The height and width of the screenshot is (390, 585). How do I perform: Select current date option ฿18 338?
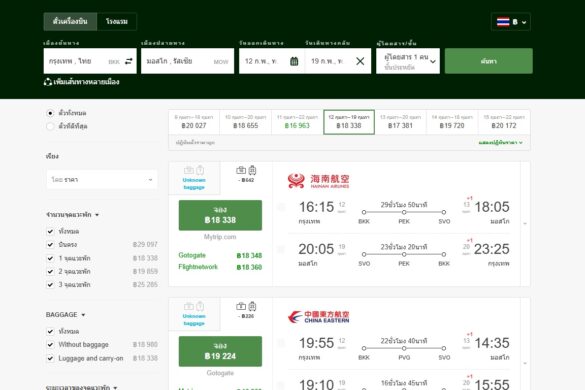[x=349, y=122]
